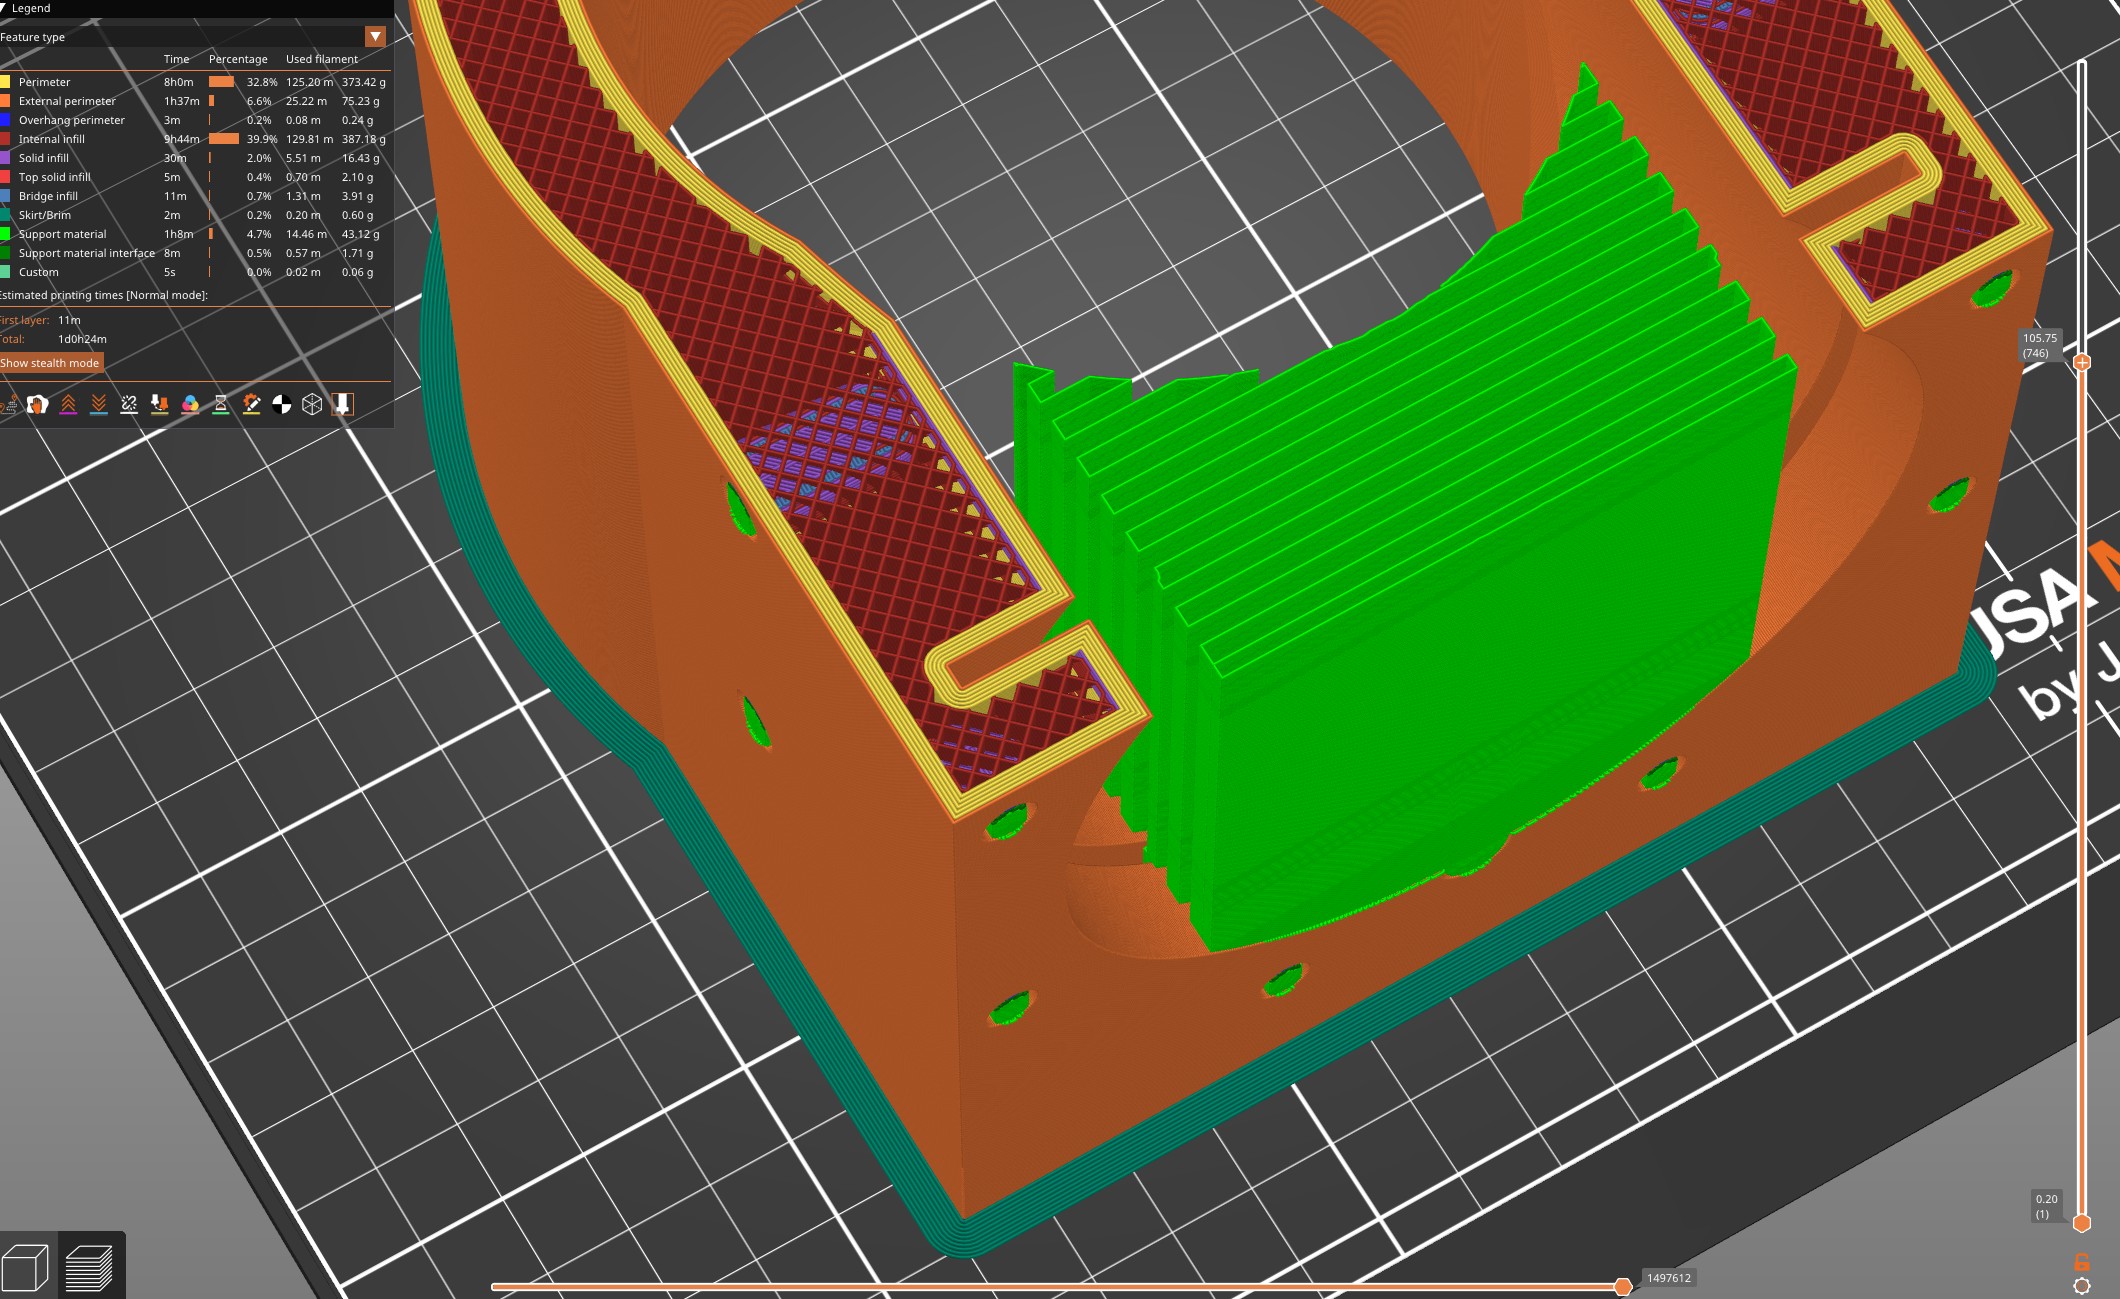Click the First layer time label
This screenshot has height=1299, width=2120.
pos(25,320)
